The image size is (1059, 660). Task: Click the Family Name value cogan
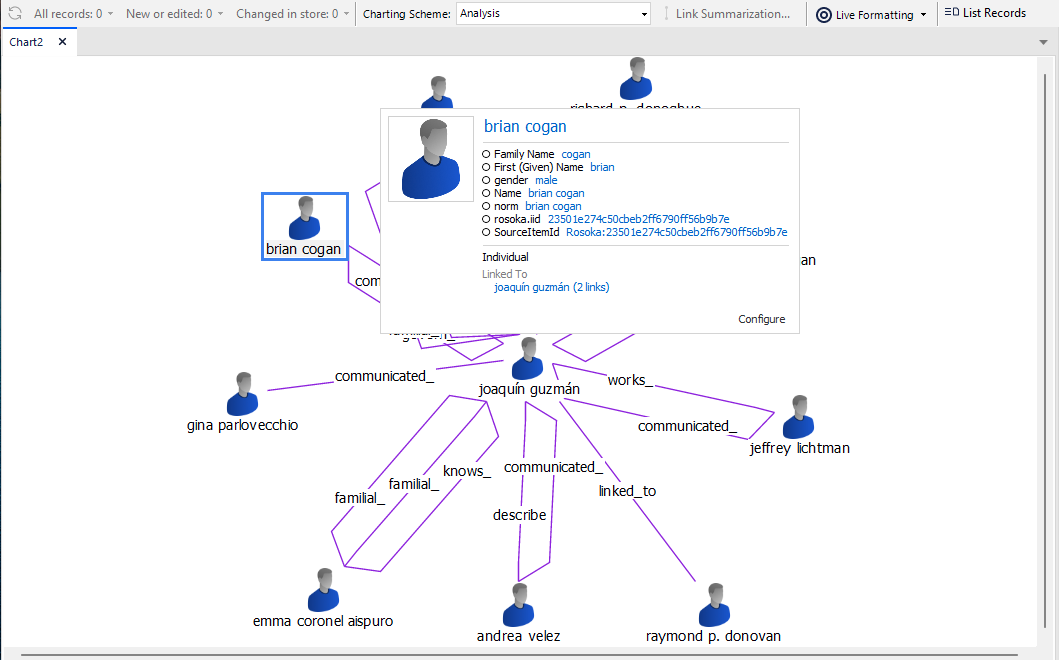tap(575, 154)
